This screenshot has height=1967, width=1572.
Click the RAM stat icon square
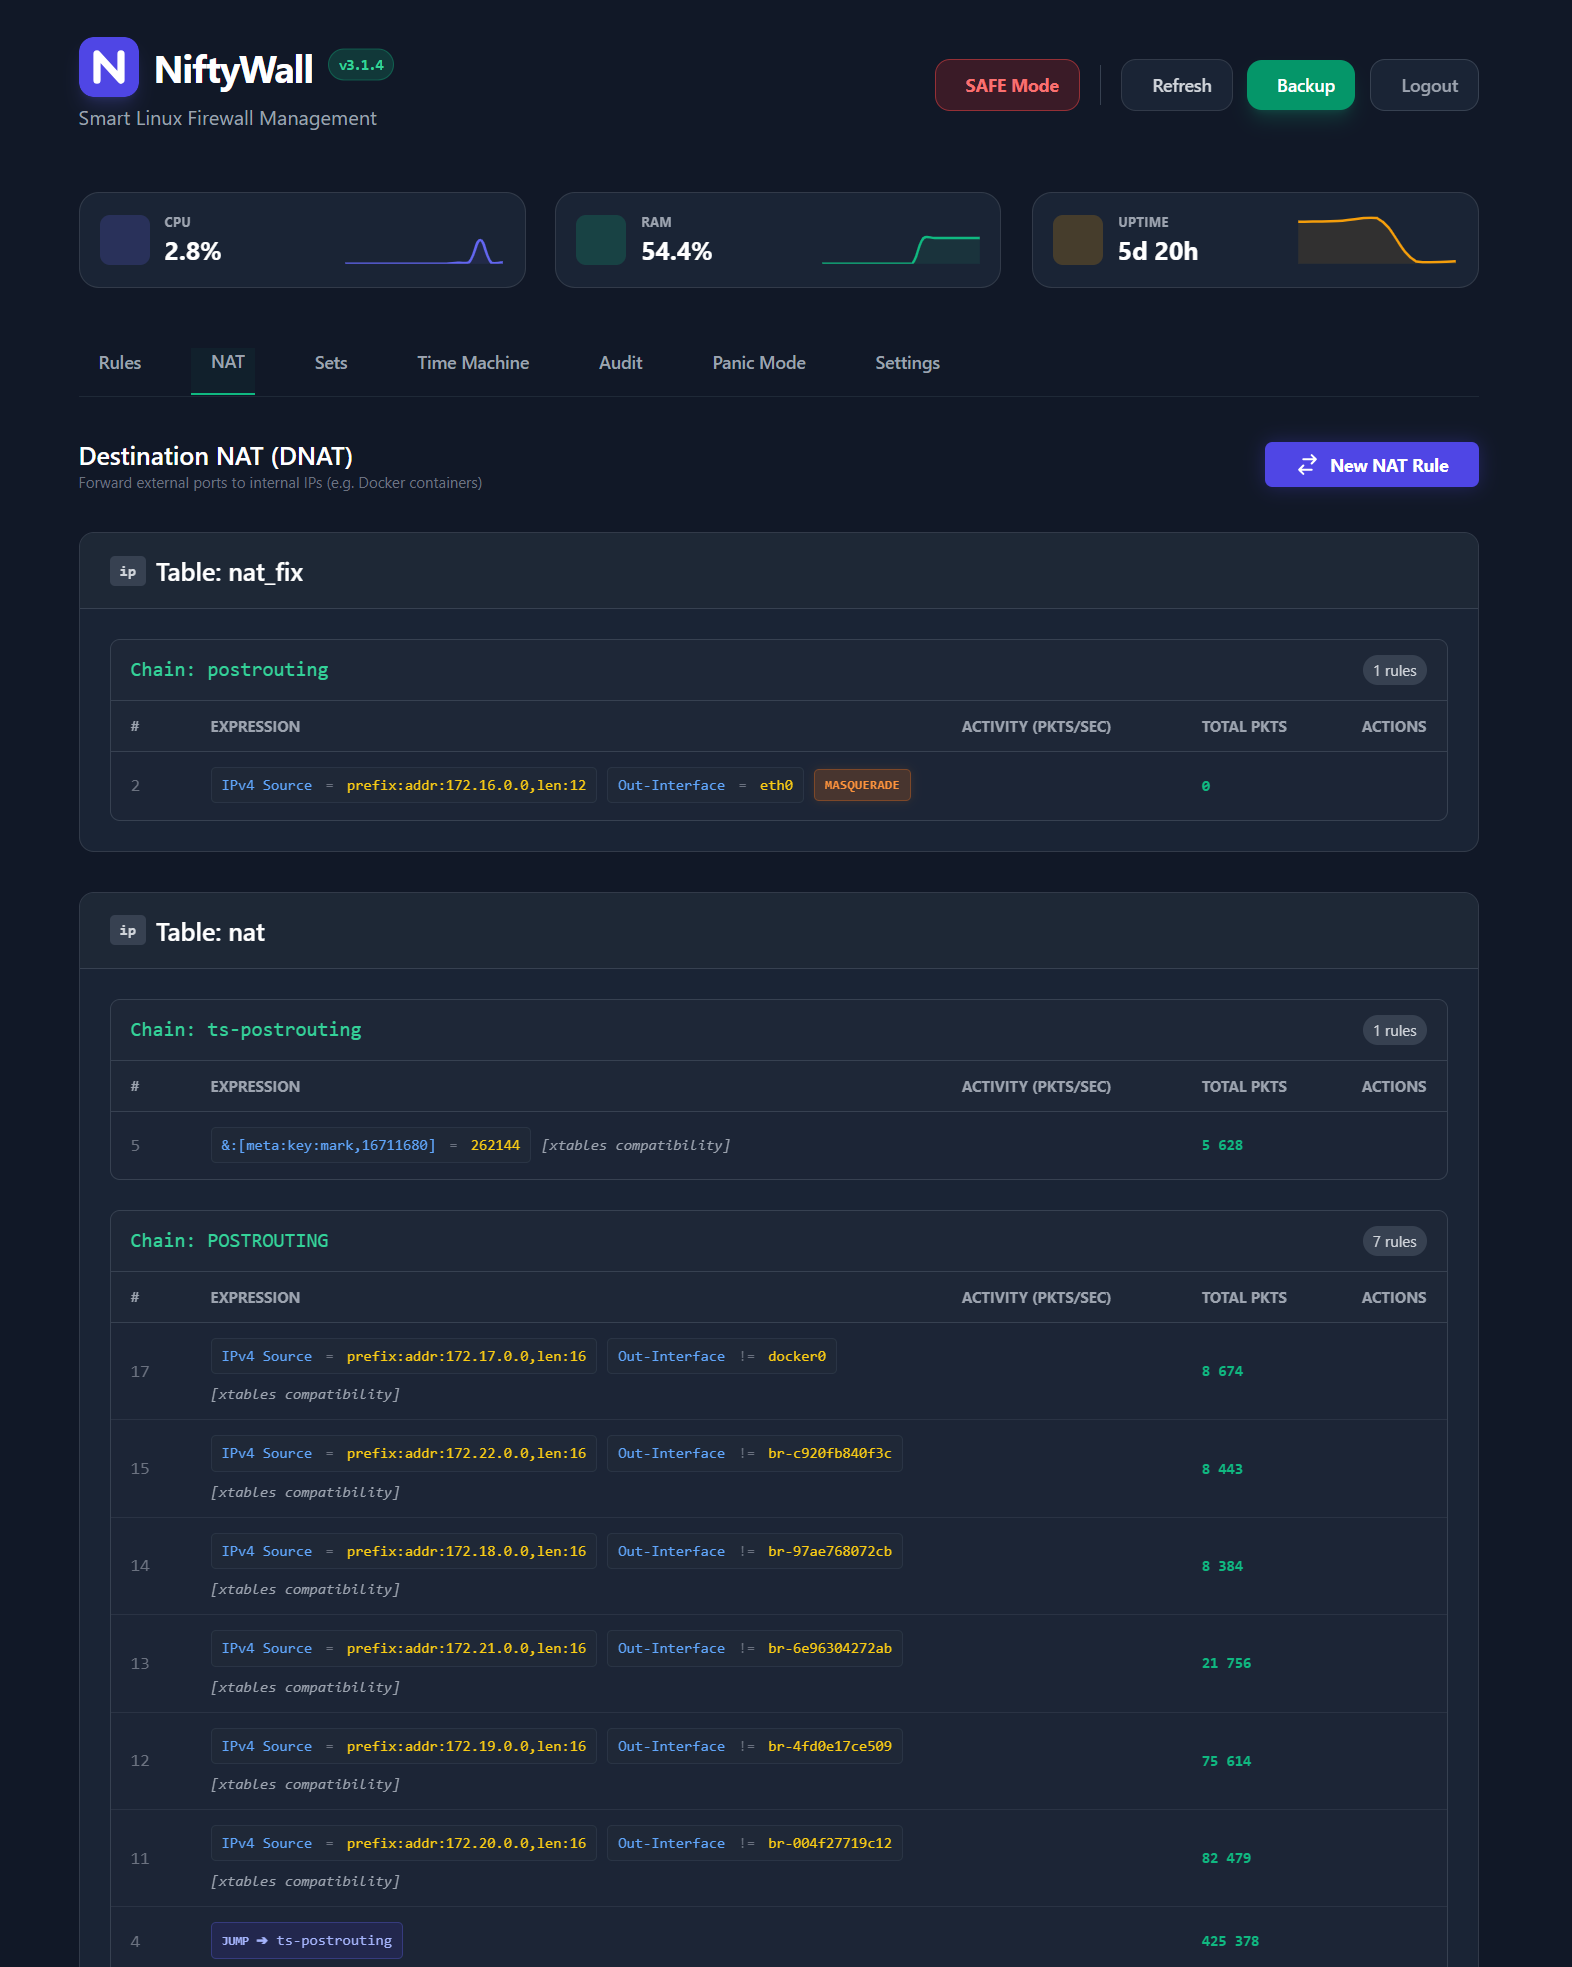click(601, 240)
